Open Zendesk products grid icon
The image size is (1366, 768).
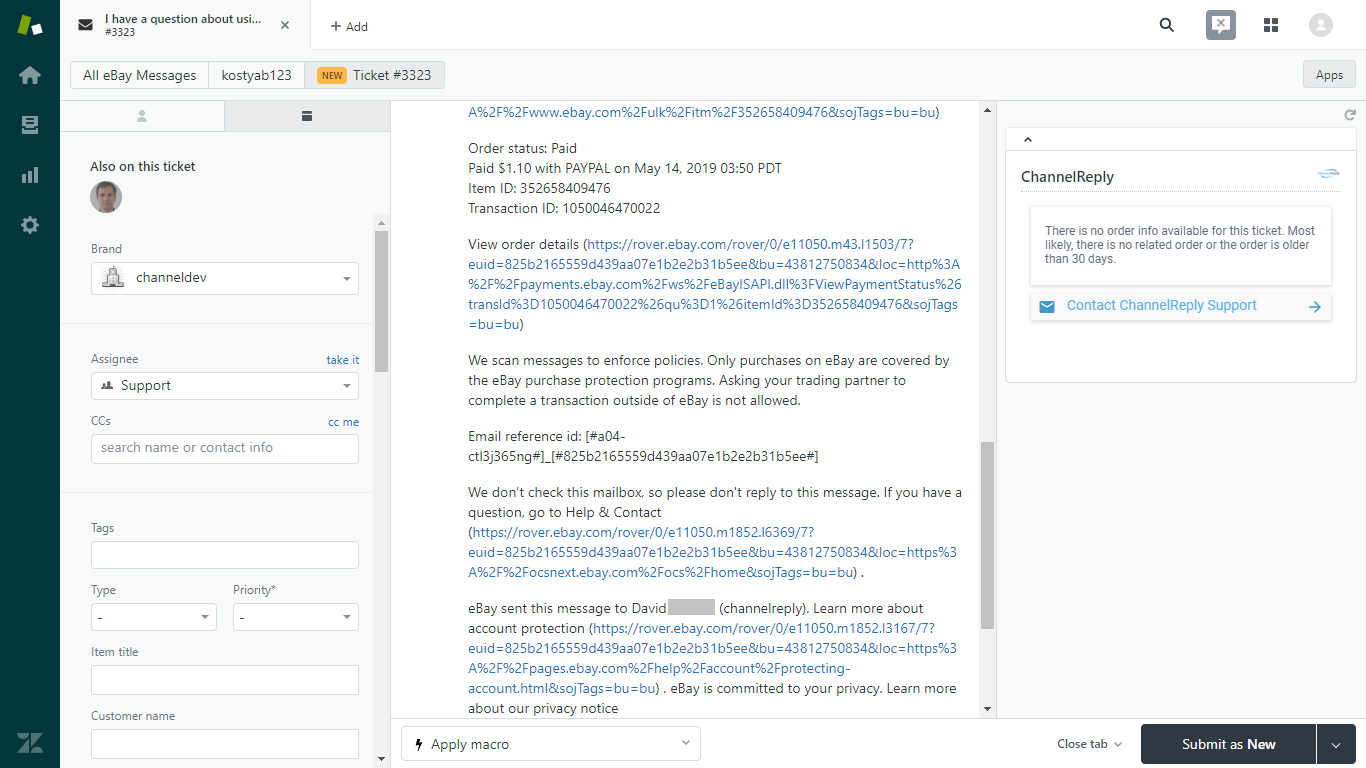[1271, 25]
